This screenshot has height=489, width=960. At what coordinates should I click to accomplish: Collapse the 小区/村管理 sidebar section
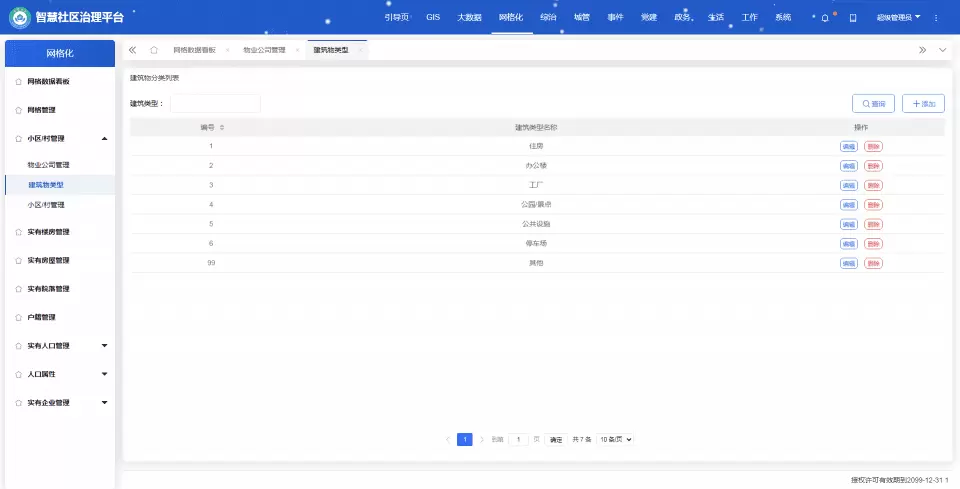tap(105, 139)
